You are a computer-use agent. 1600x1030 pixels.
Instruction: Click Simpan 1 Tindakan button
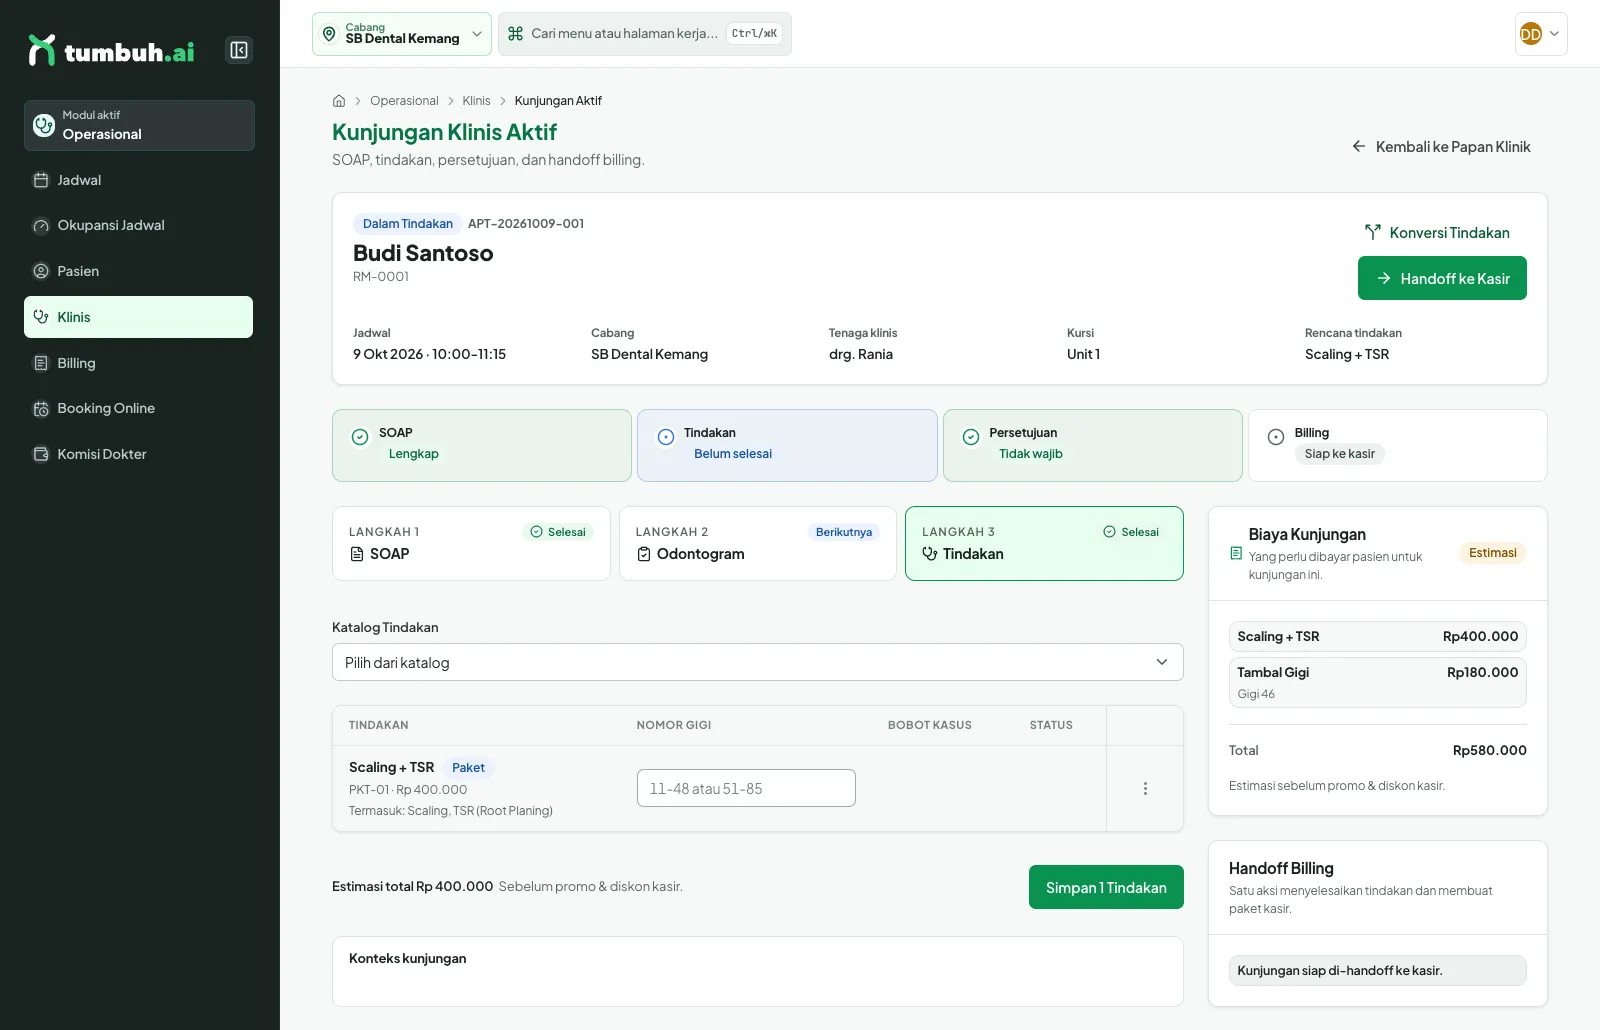[x=1106, y=887]
